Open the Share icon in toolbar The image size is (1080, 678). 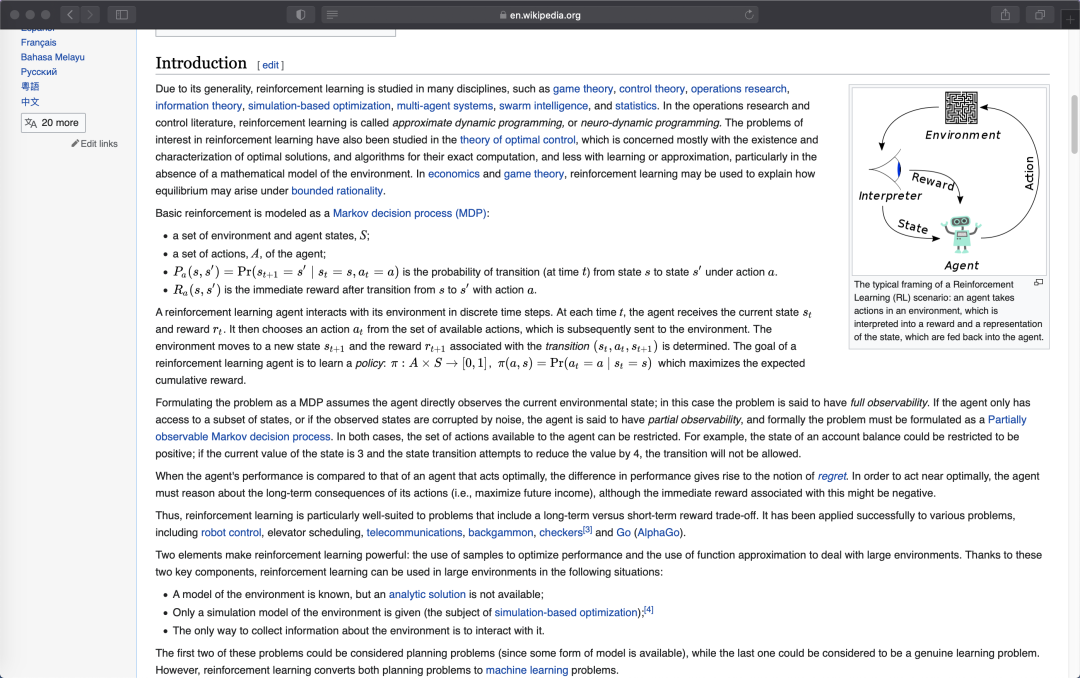tap(1006, 14)
